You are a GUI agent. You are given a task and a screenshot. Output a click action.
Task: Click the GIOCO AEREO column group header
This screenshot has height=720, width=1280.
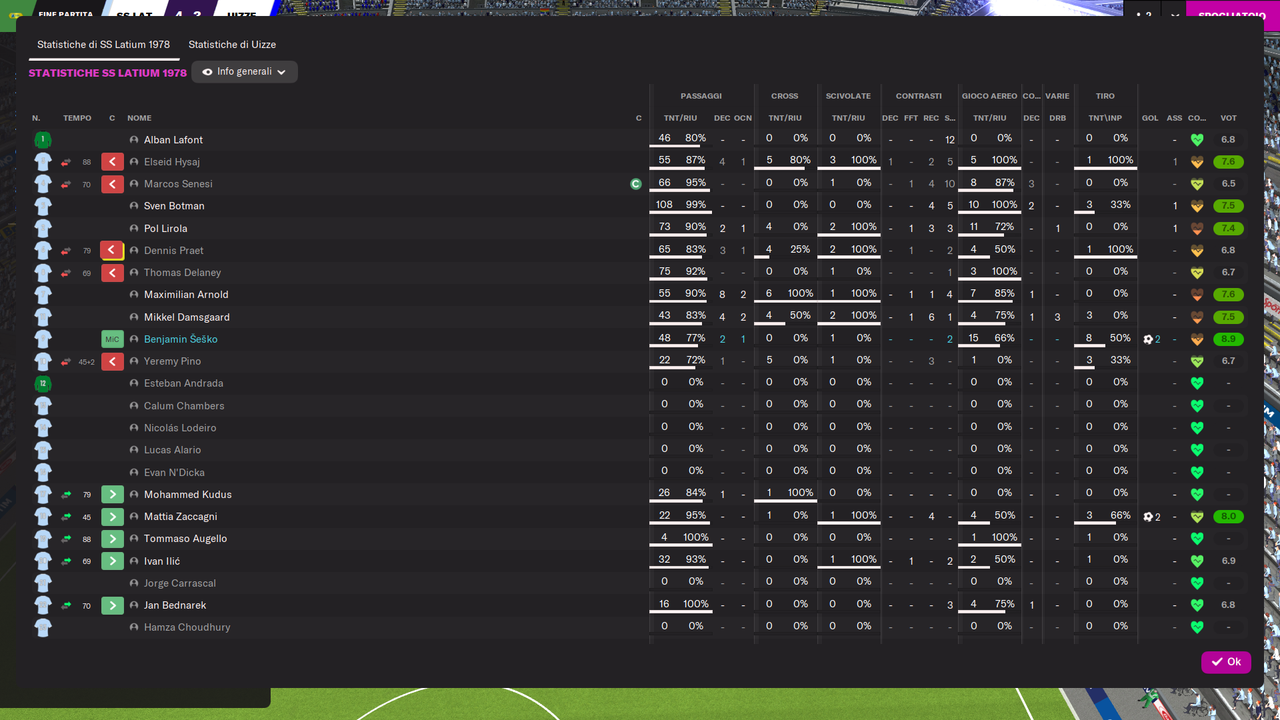coord(989,96)
